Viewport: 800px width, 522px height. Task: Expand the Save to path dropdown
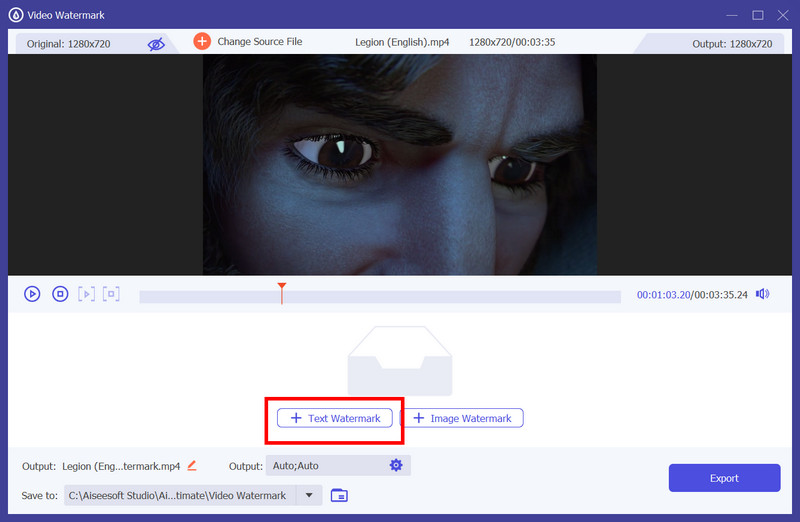pos(309,495)
